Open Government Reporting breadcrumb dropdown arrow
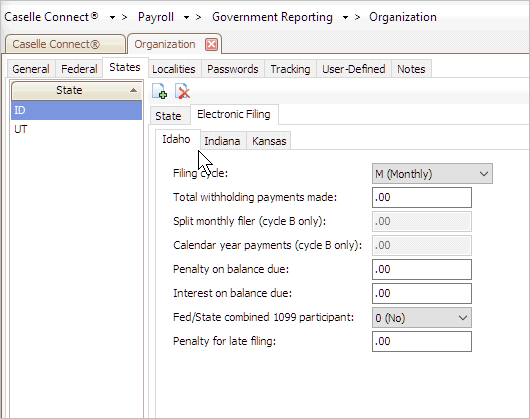 click(x=345, y=17)
